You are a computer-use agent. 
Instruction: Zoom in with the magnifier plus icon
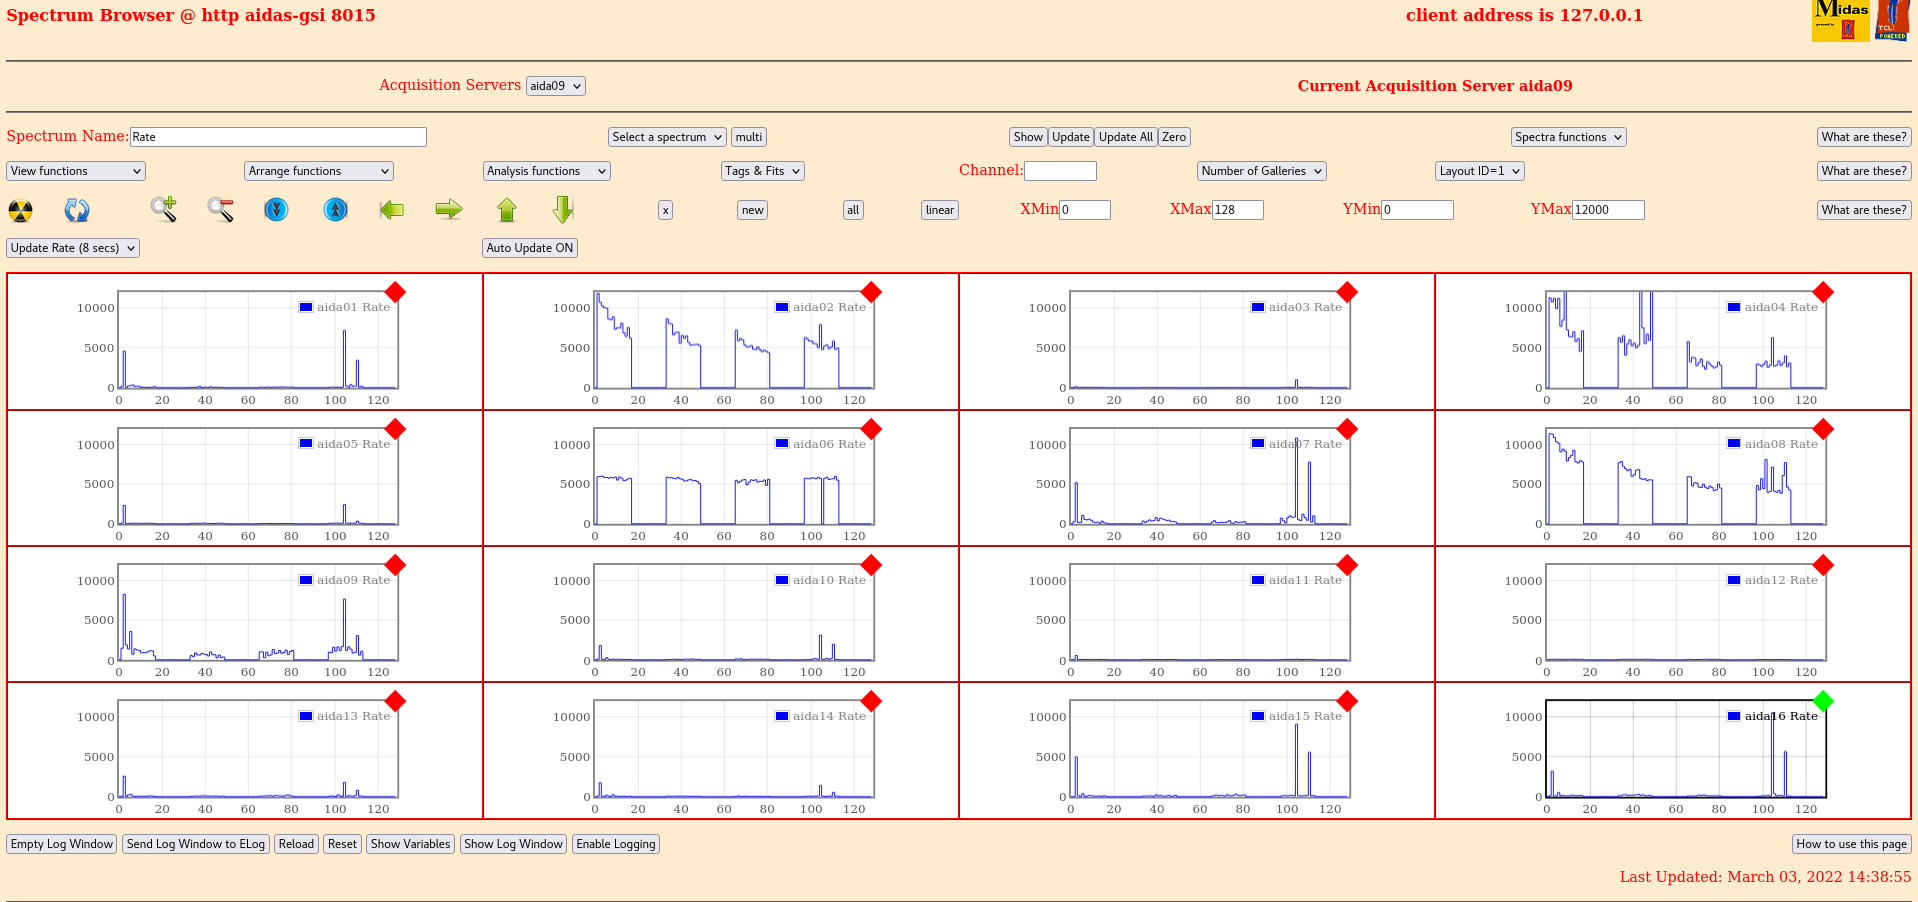click(x=163, y=209)
